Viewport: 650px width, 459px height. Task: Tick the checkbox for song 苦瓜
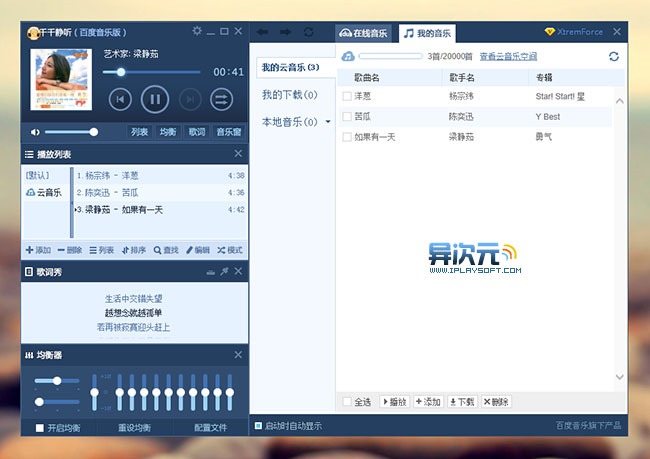click(347, 117)
